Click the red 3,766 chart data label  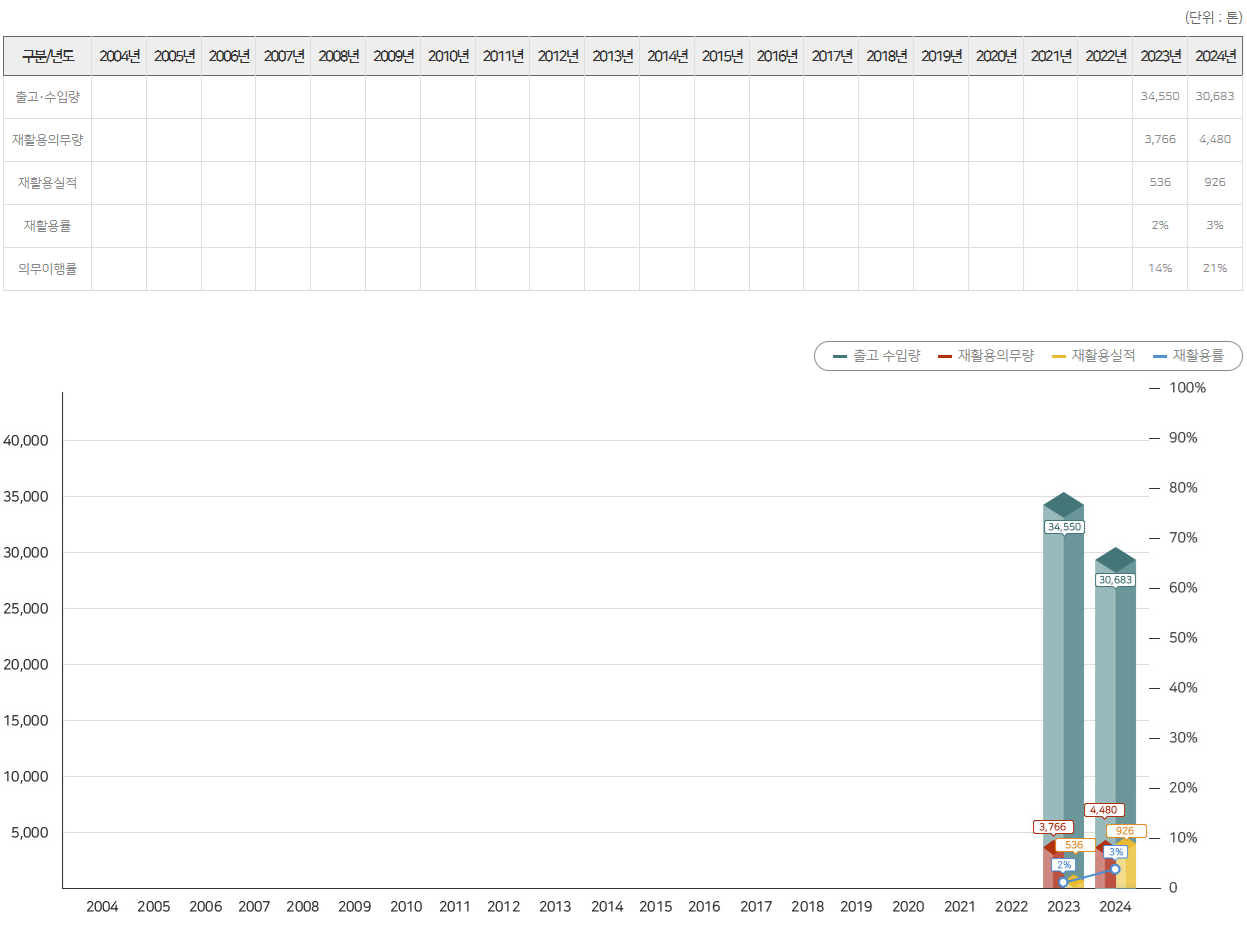(x=1053, y=827)
